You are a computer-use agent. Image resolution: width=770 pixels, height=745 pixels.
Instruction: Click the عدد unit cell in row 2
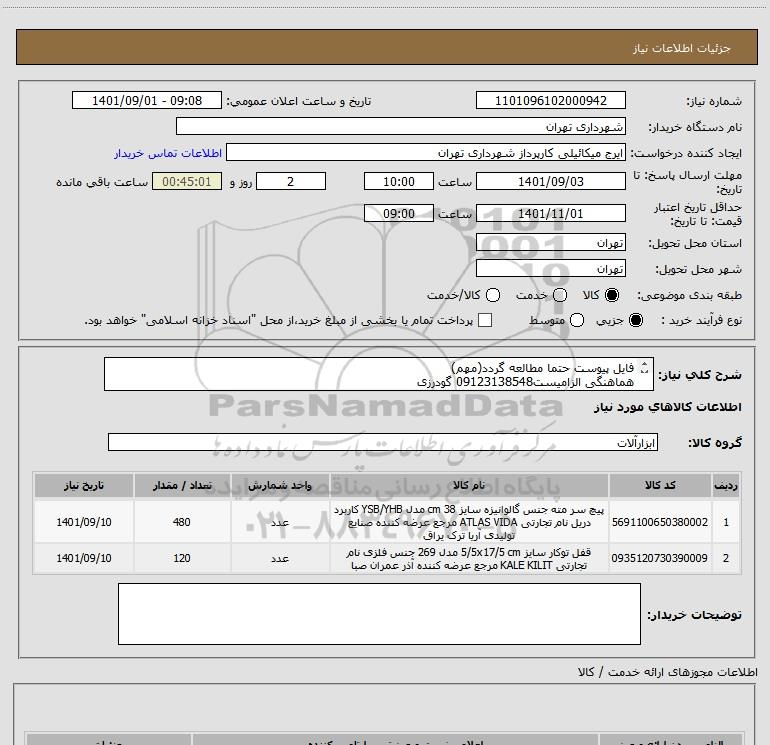click(280, 558)
